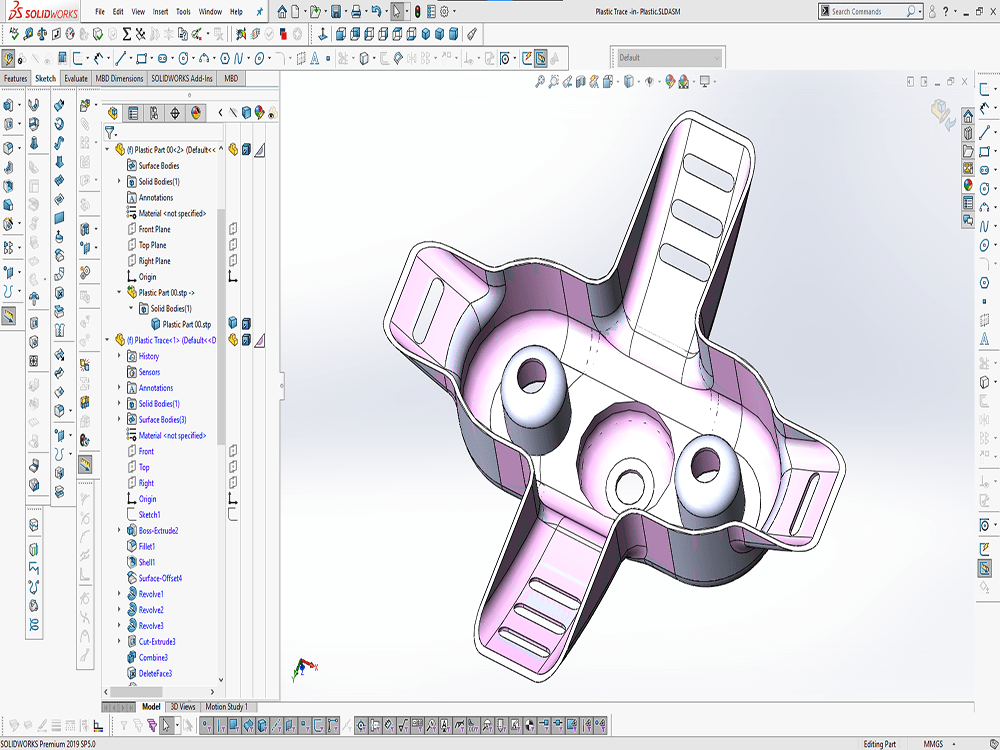Open the File menu
Screen dimensions: 1000x750
[x=100, y=11]
